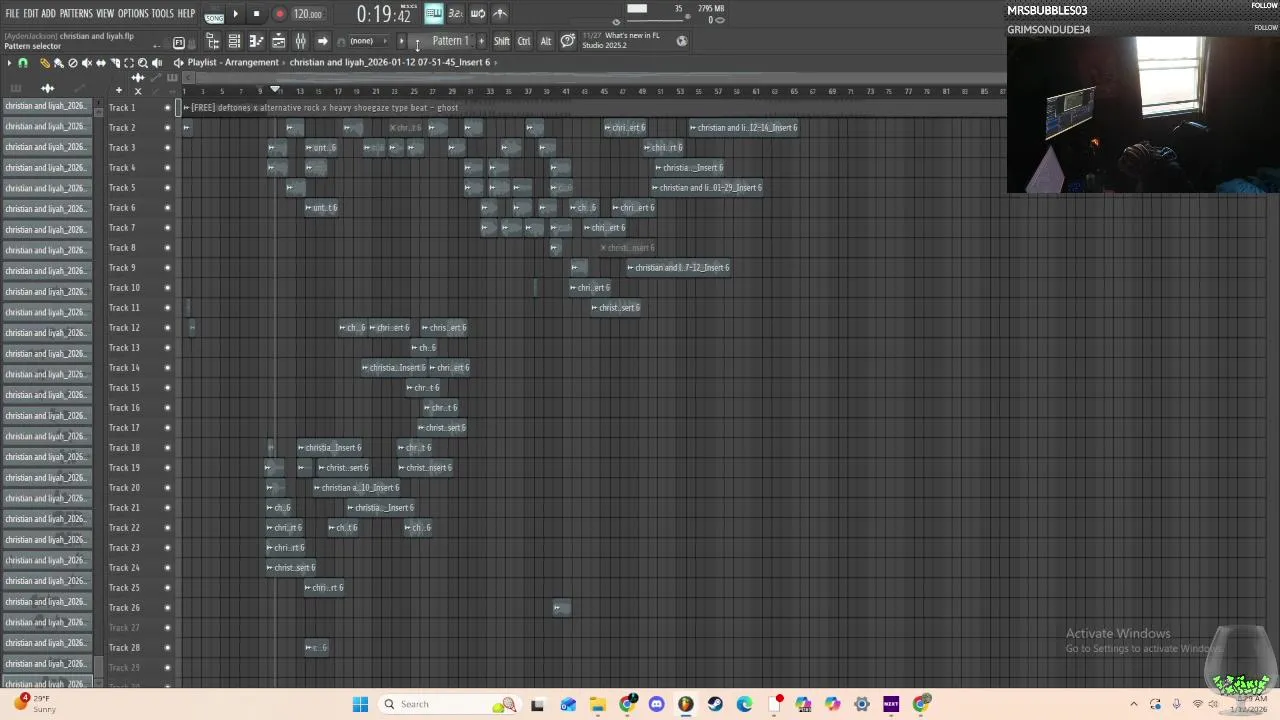The image size is (1280, 720).
Task: Select the Paint brush tool
Action: (x=58, y=63)
